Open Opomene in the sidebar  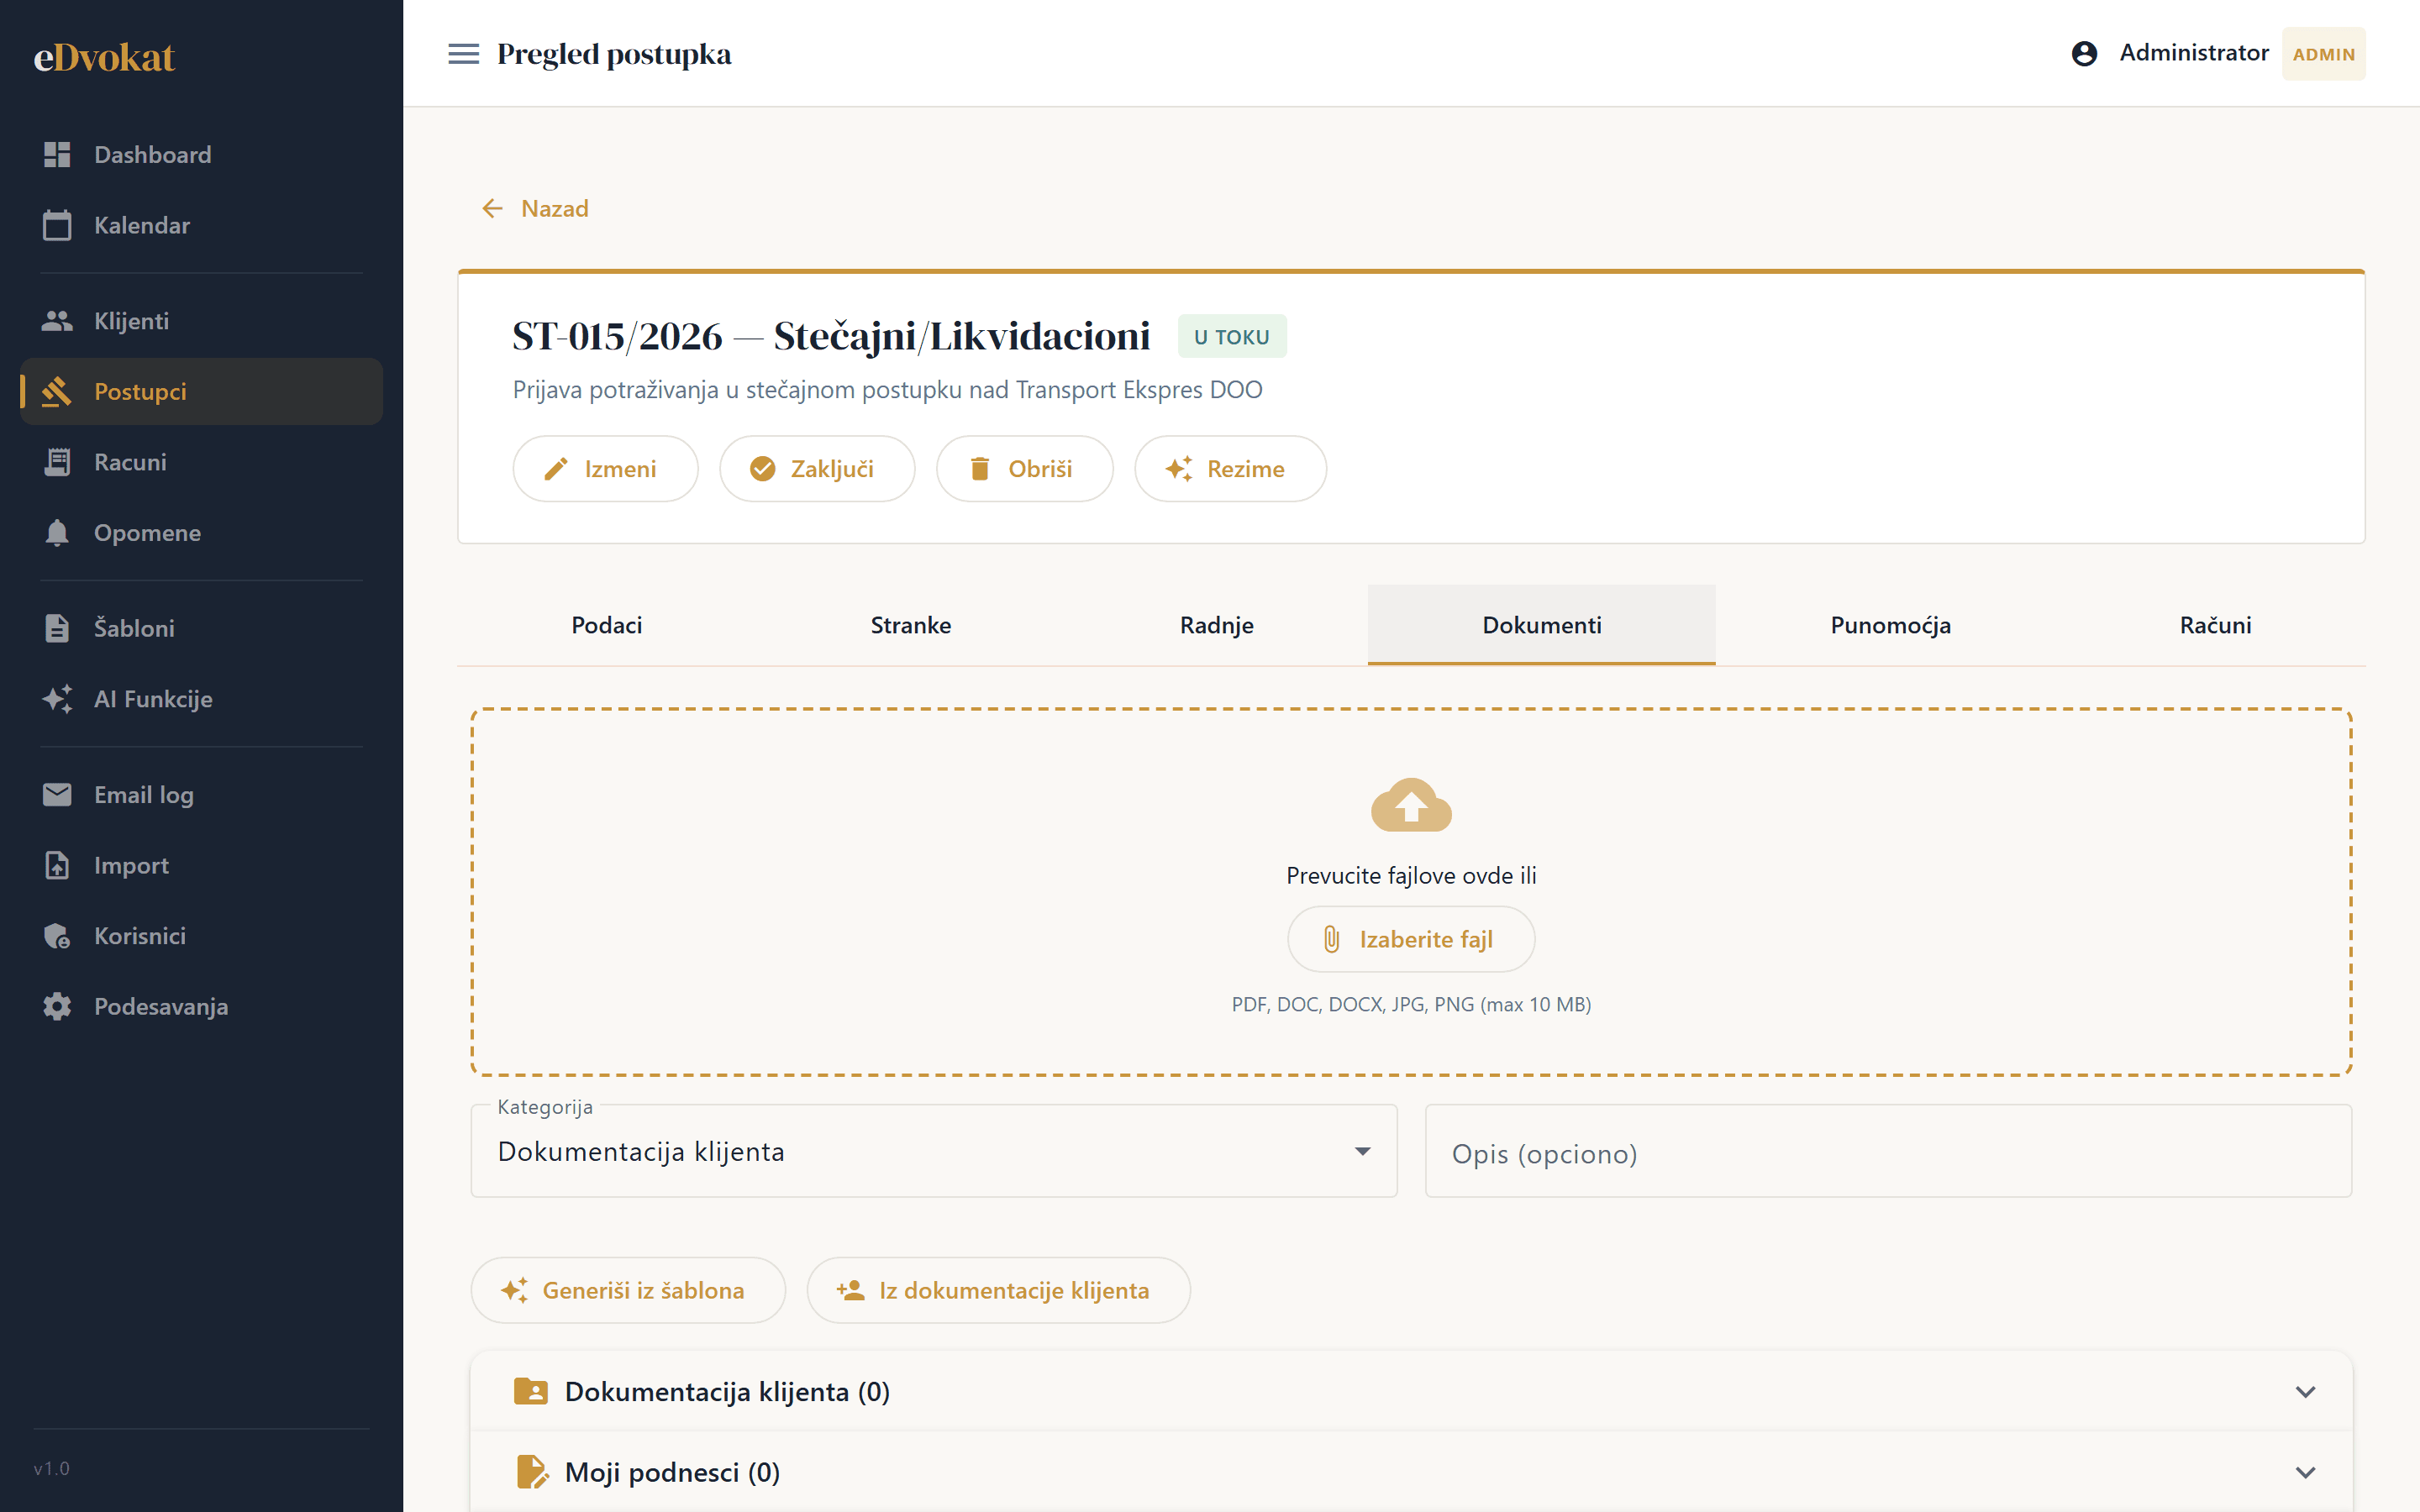point(201,532)
